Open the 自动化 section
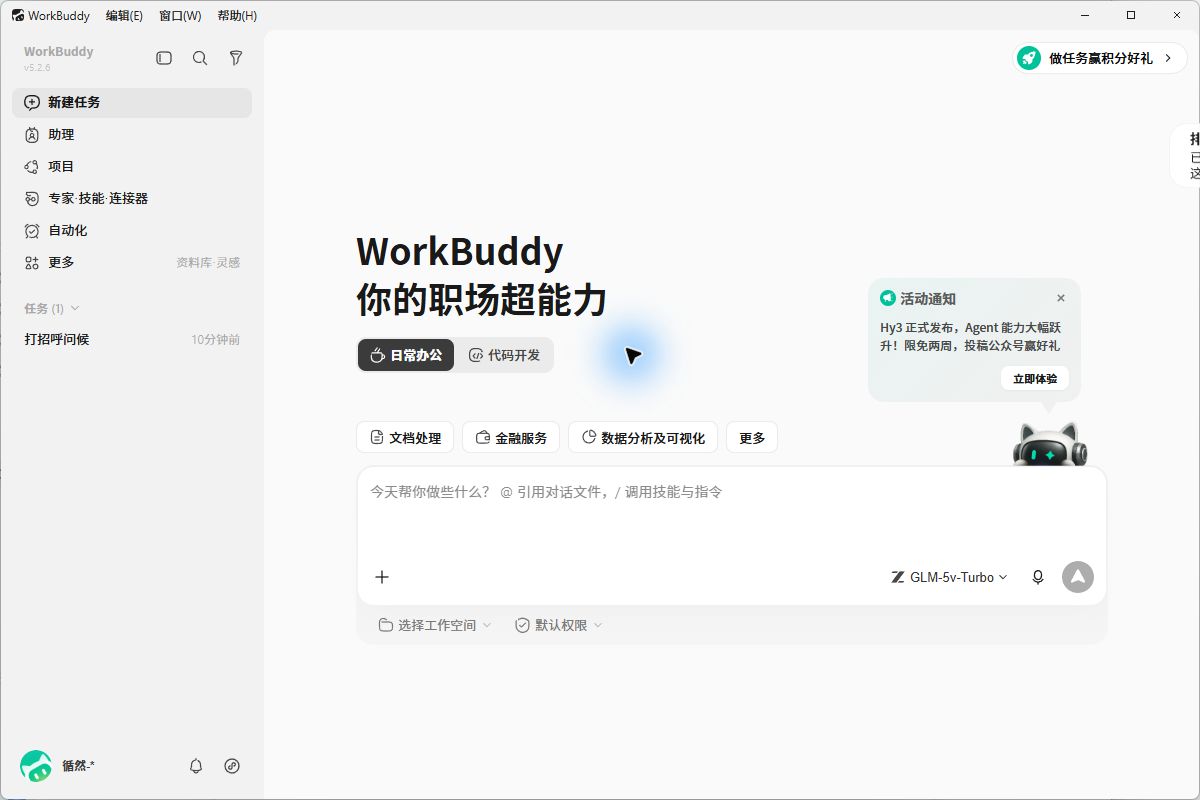 pyautogui.click(x=132, y=230)
